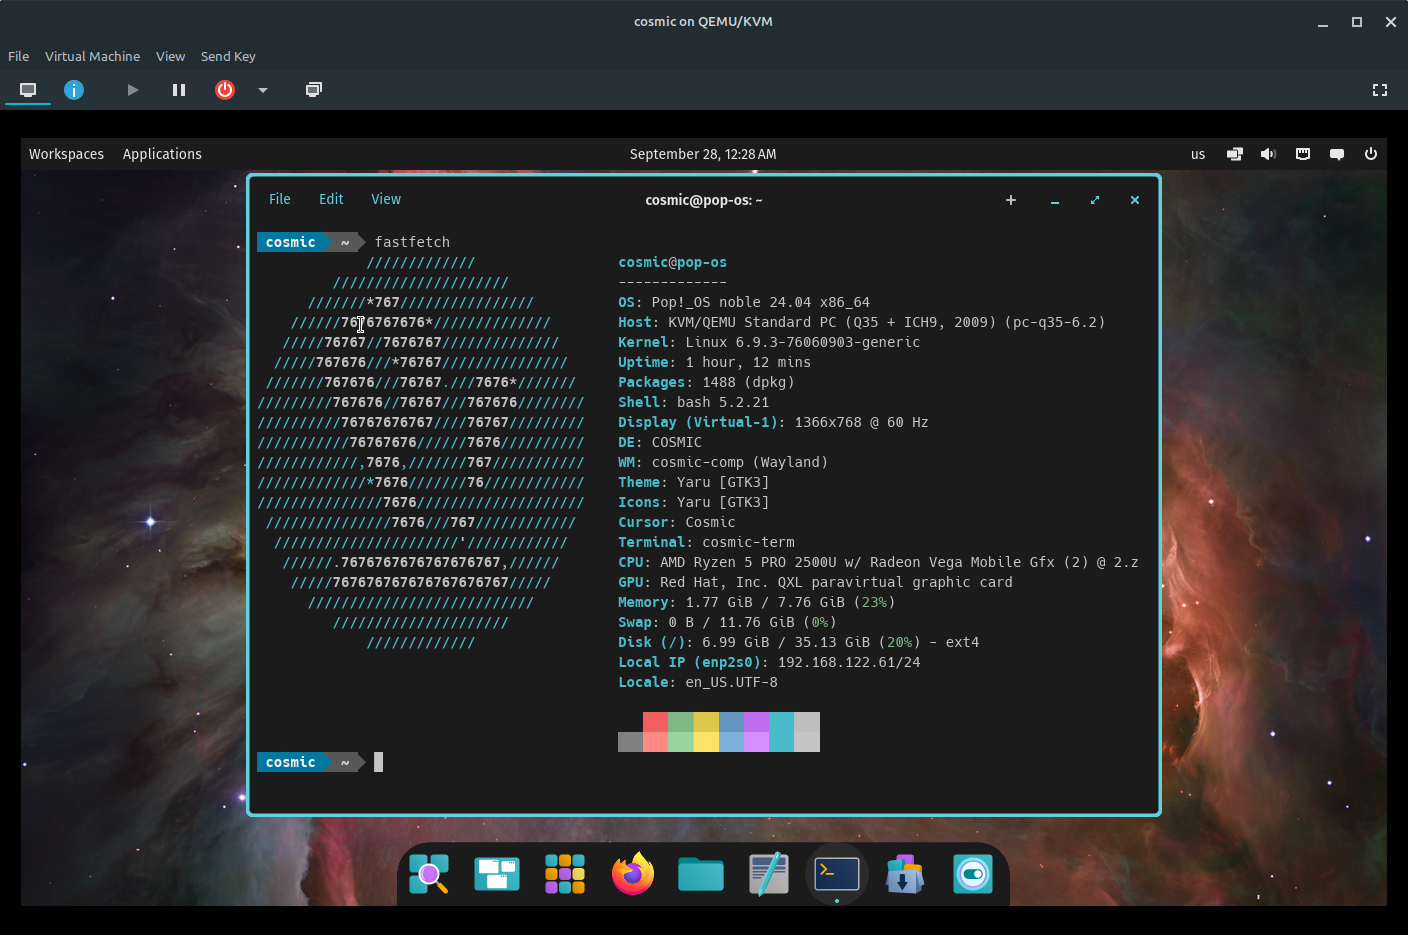Image resolution: width=1408 pixels, height=935 pixels.
Task: Focus the terminal icon in dock
Action: (x=837, y=874)
